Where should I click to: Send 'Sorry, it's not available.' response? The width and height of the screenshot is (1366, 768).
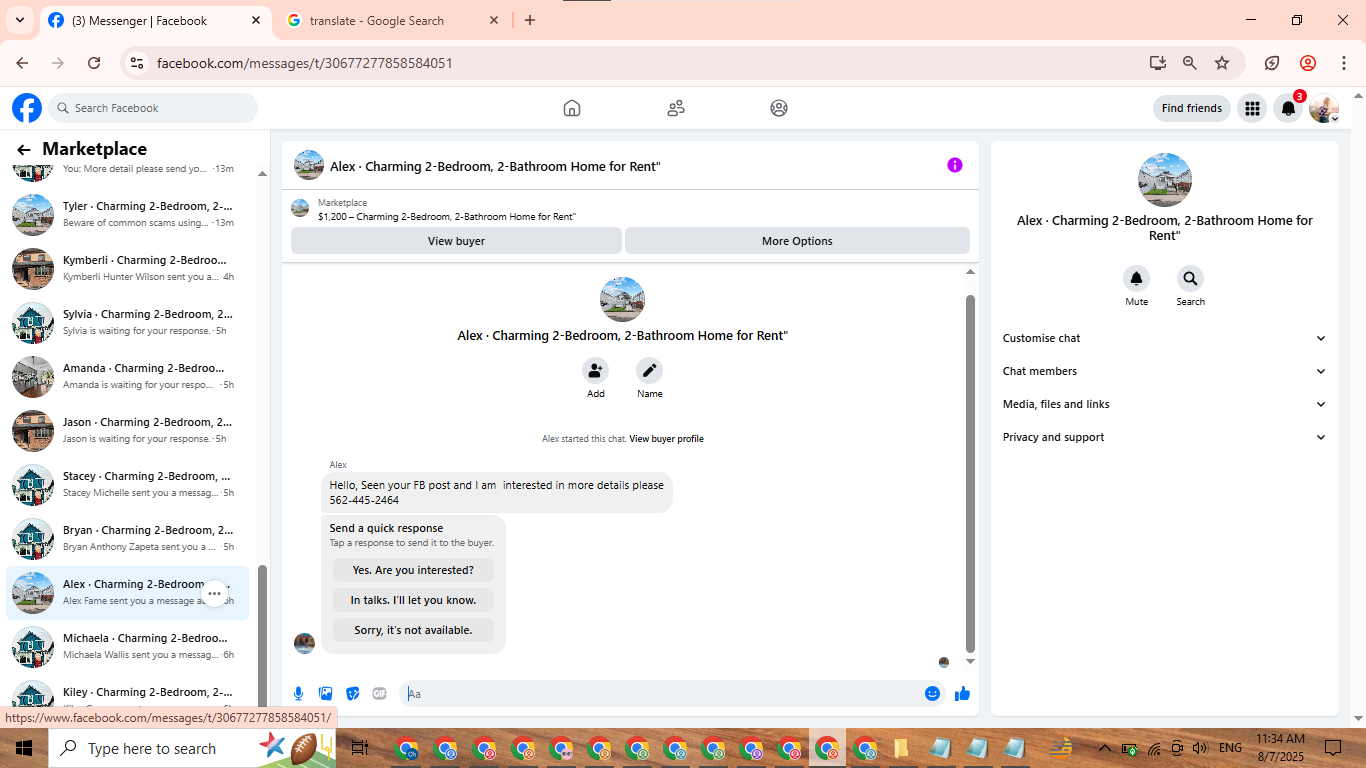(x=413, y=630)
